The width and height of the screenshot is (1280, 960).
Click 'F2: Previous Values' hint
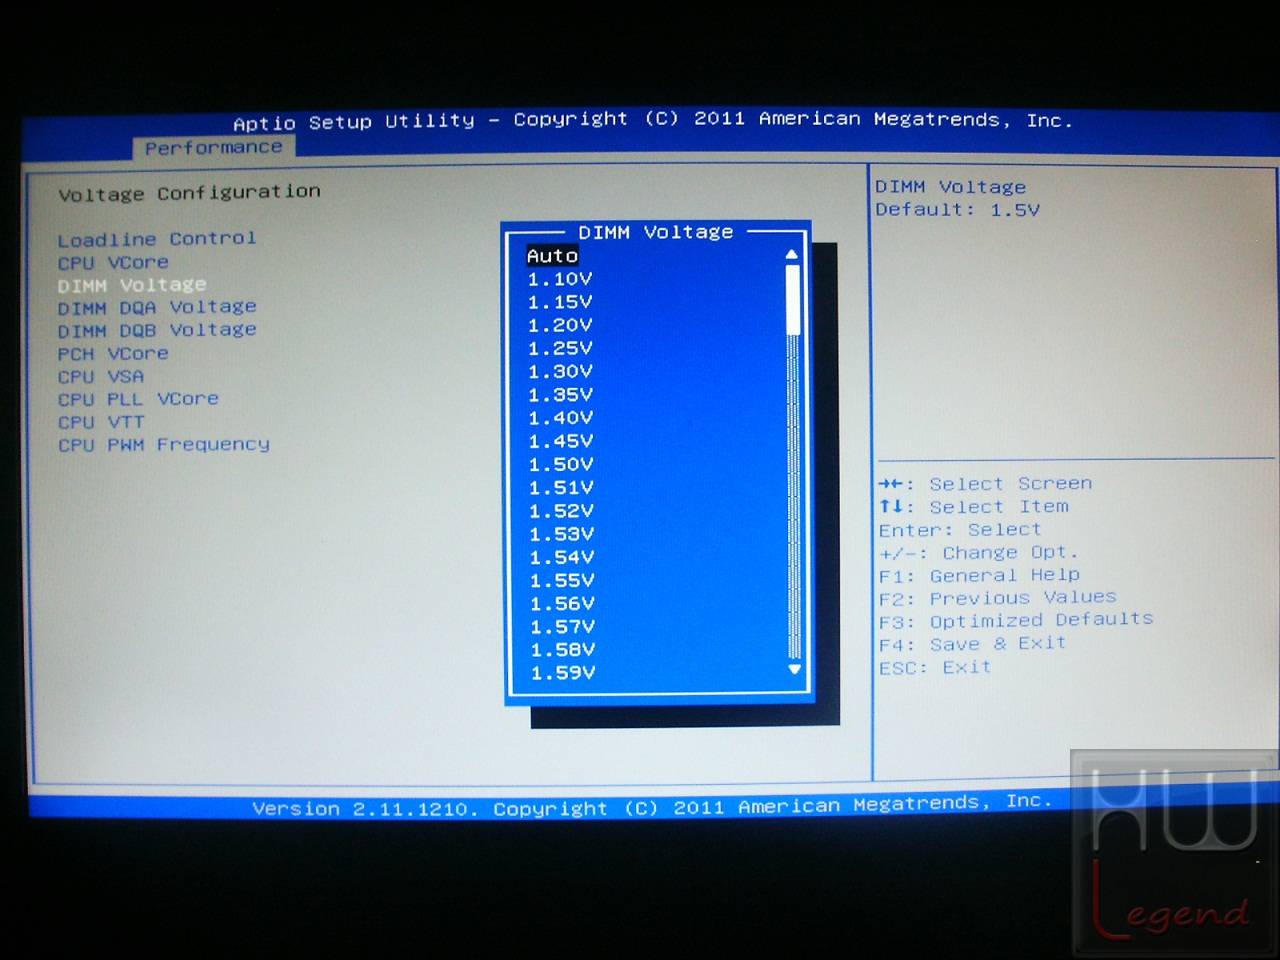[998, 598]
